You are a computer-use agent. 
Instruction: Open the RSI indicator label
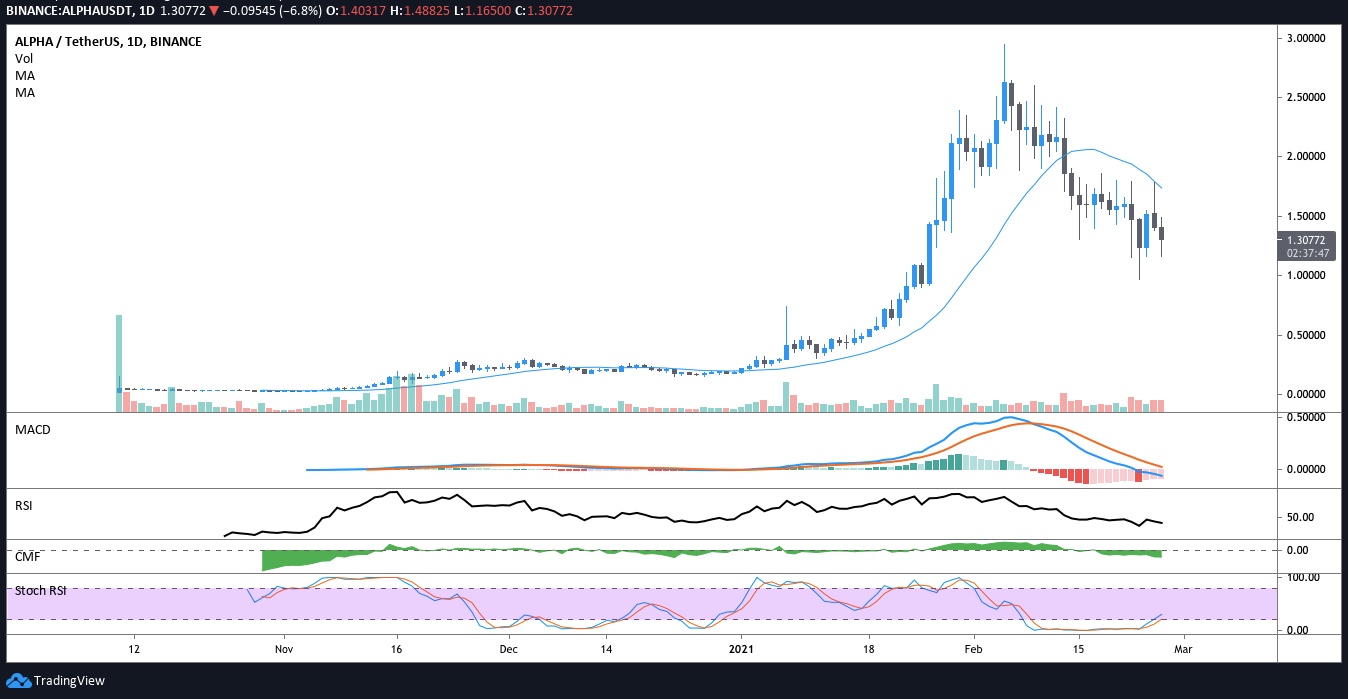tap(25, 506)
